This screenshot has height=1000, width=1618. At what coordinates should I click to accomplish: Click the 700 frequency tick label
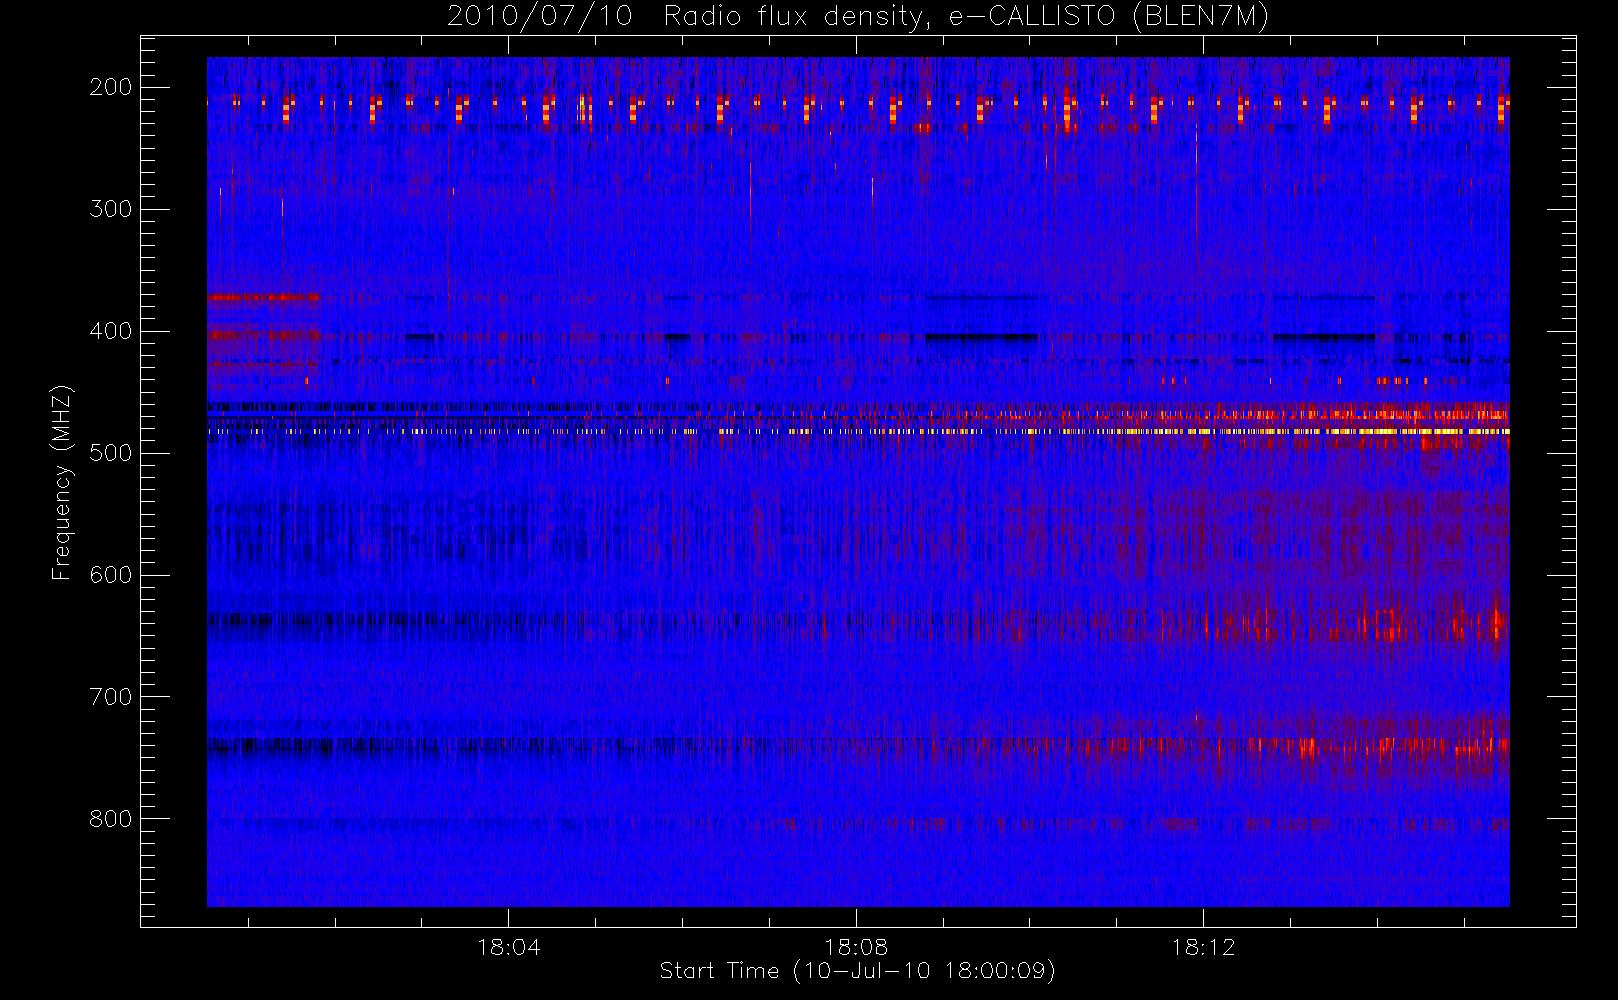111,697
